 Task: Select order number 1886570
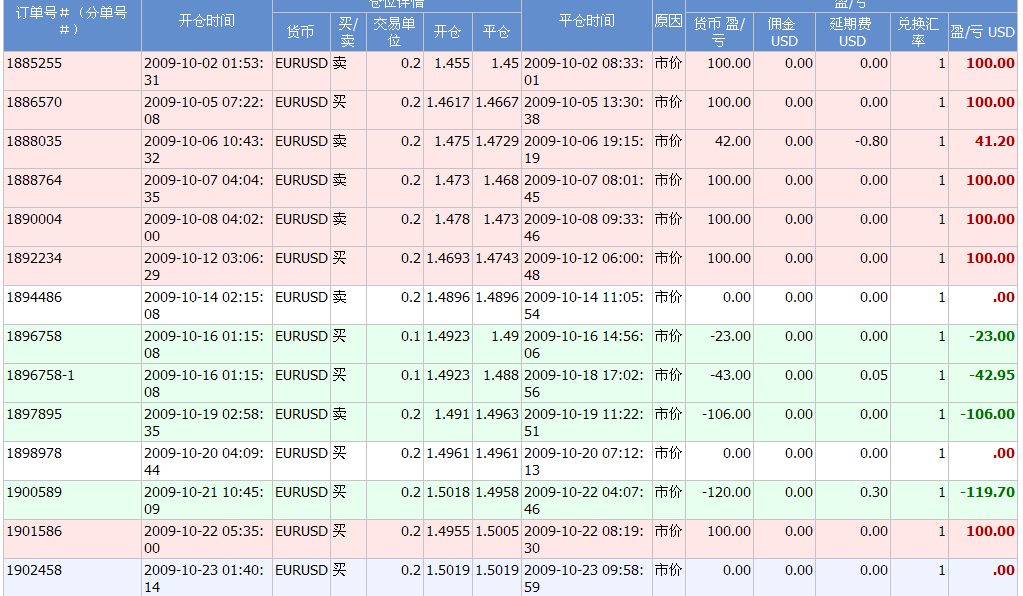click(35, 102)
